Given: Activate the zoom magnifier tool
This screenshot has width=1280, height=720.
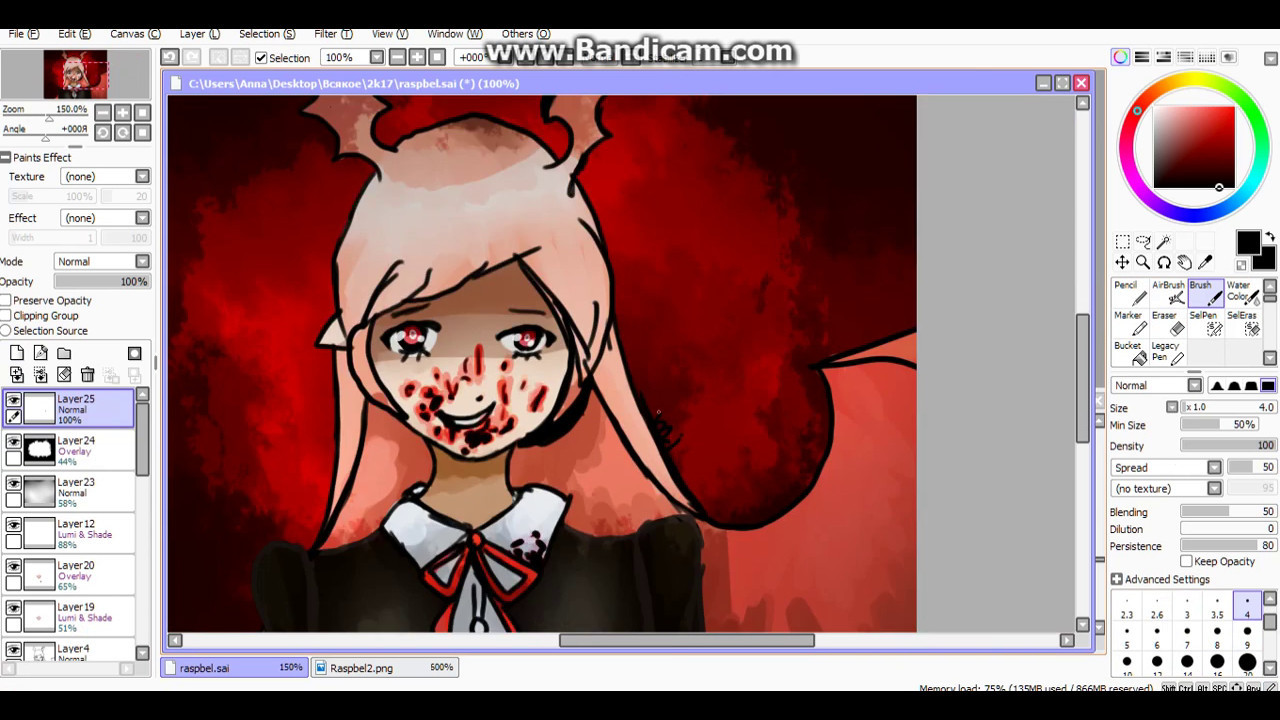Looking at the screenshot, I should 1143,263.
